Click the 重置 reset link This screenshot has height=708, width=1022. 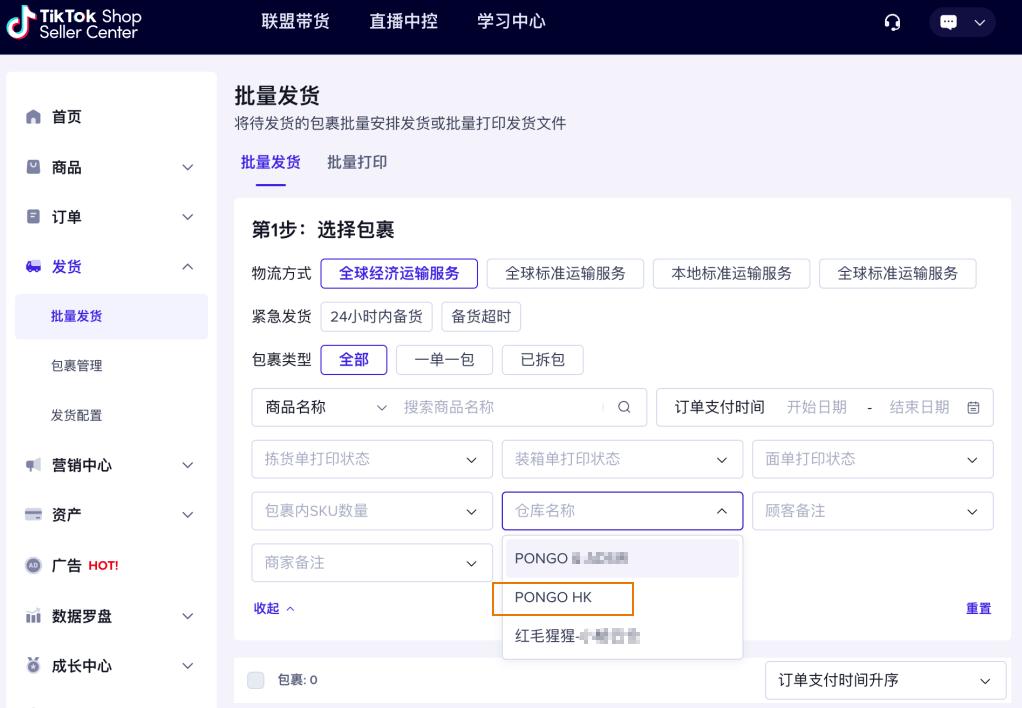pyautogui.click(x=980, y=608)
